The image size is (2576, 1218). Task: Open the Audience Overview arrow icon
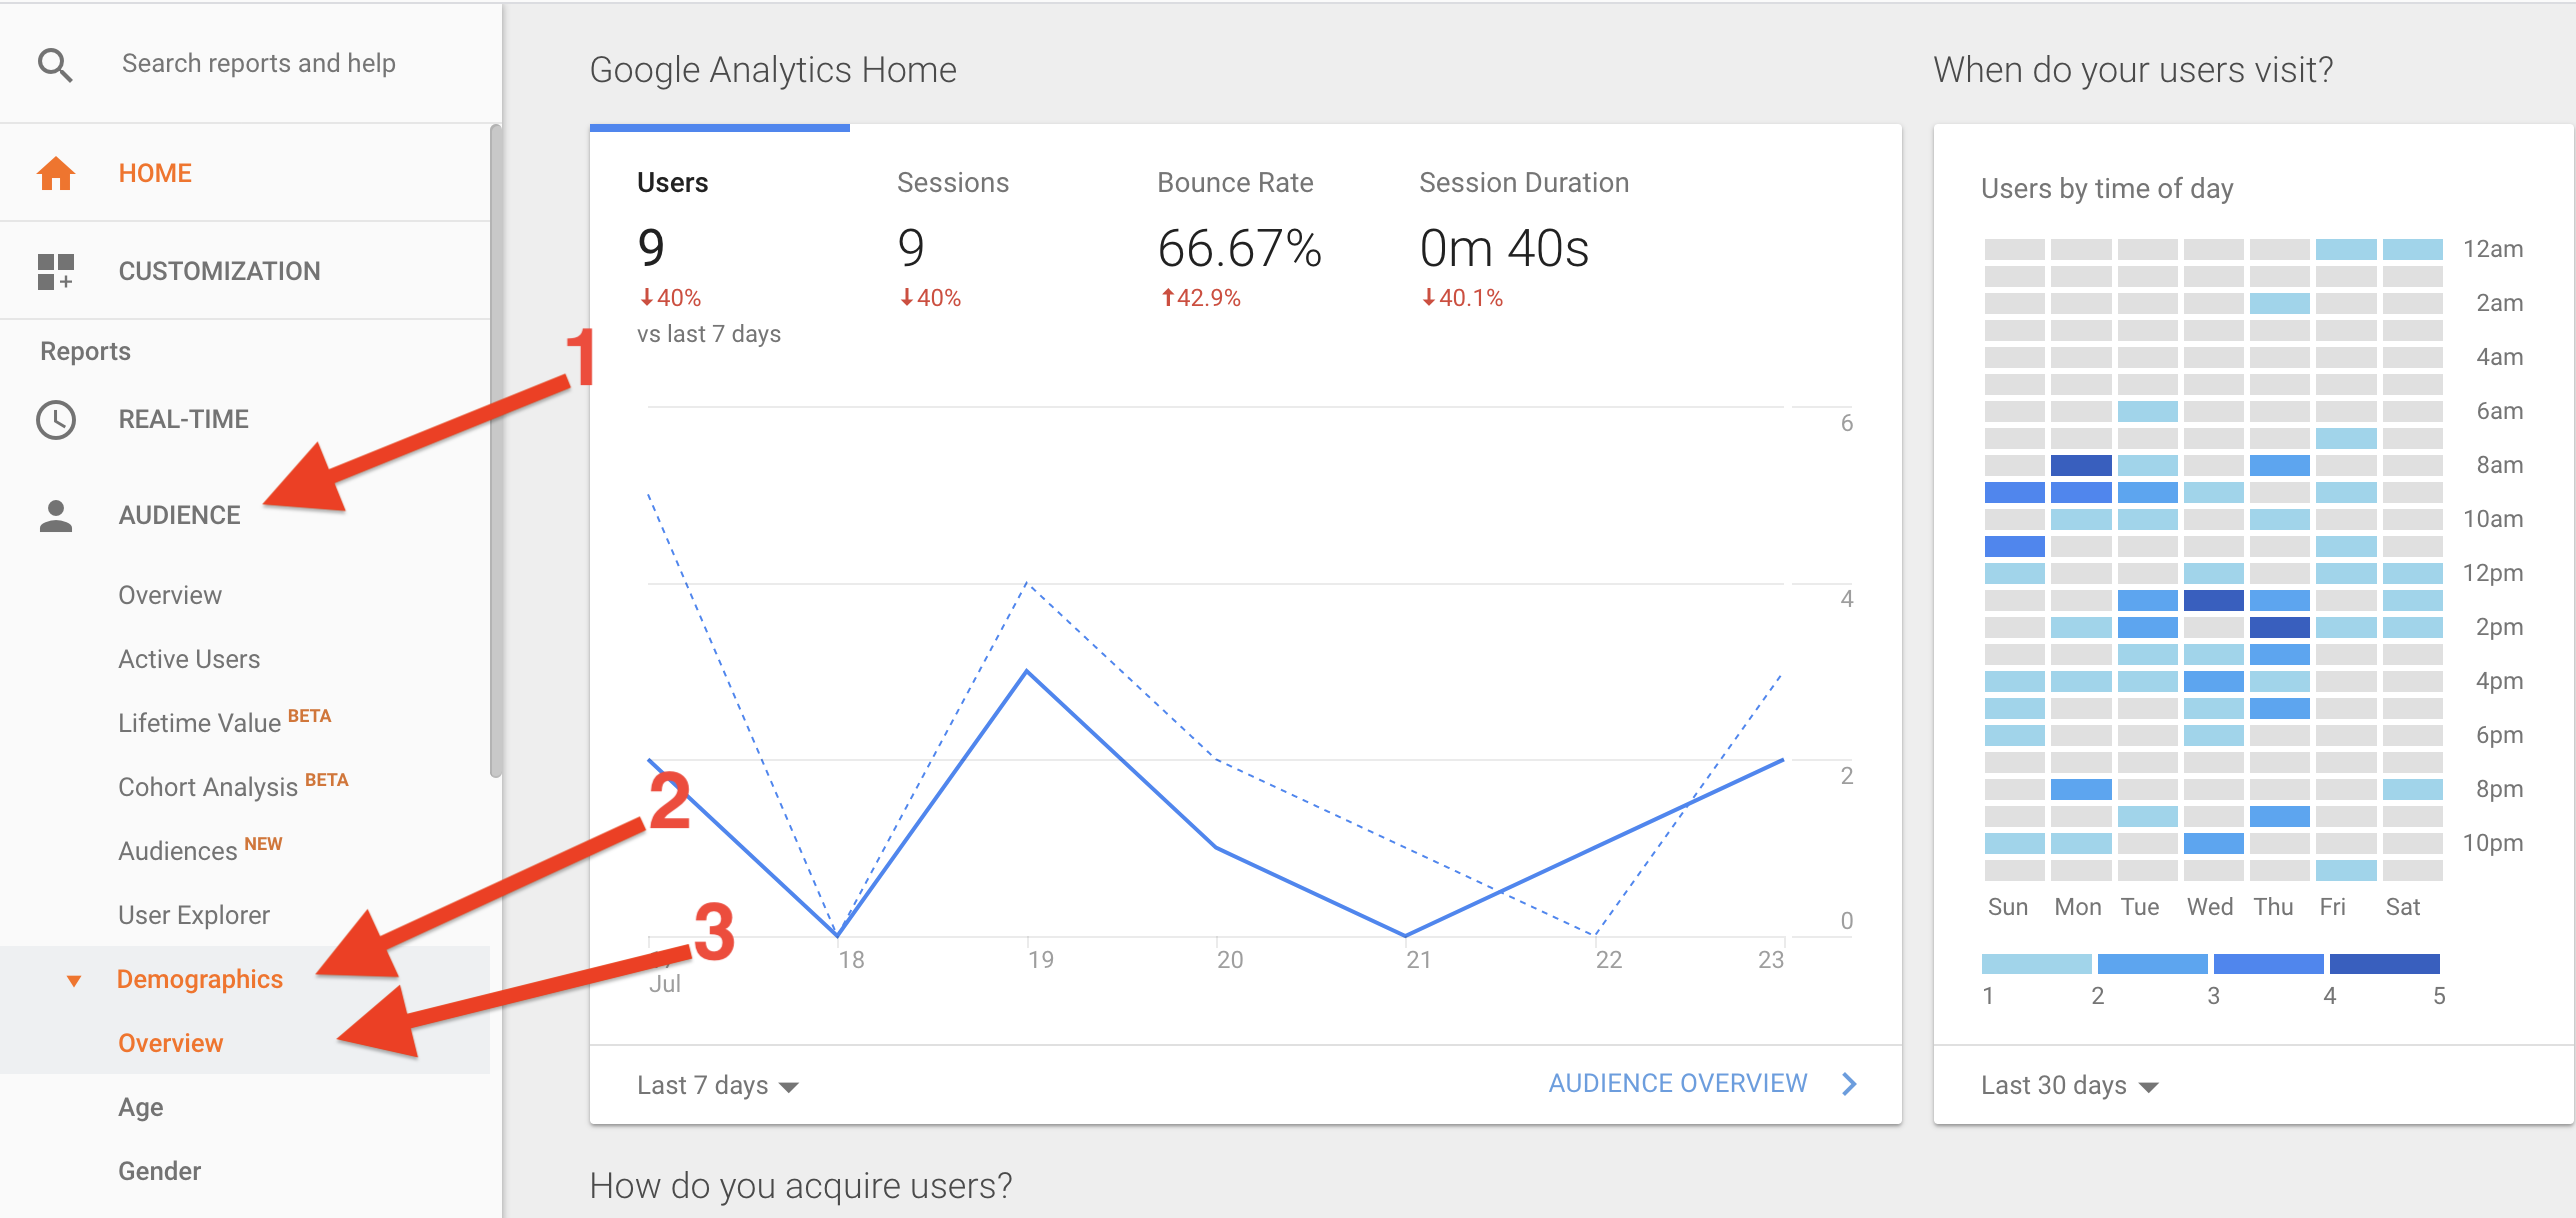1849,1083
